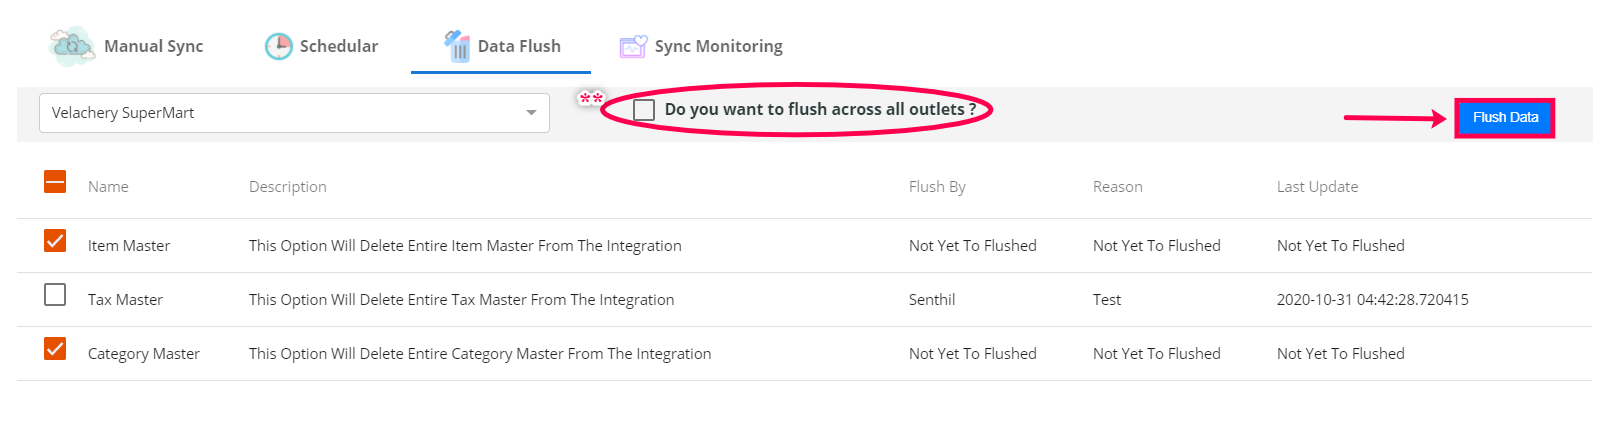
Task: Uncheck the Category Master checkbox
Action: [55, 349]
